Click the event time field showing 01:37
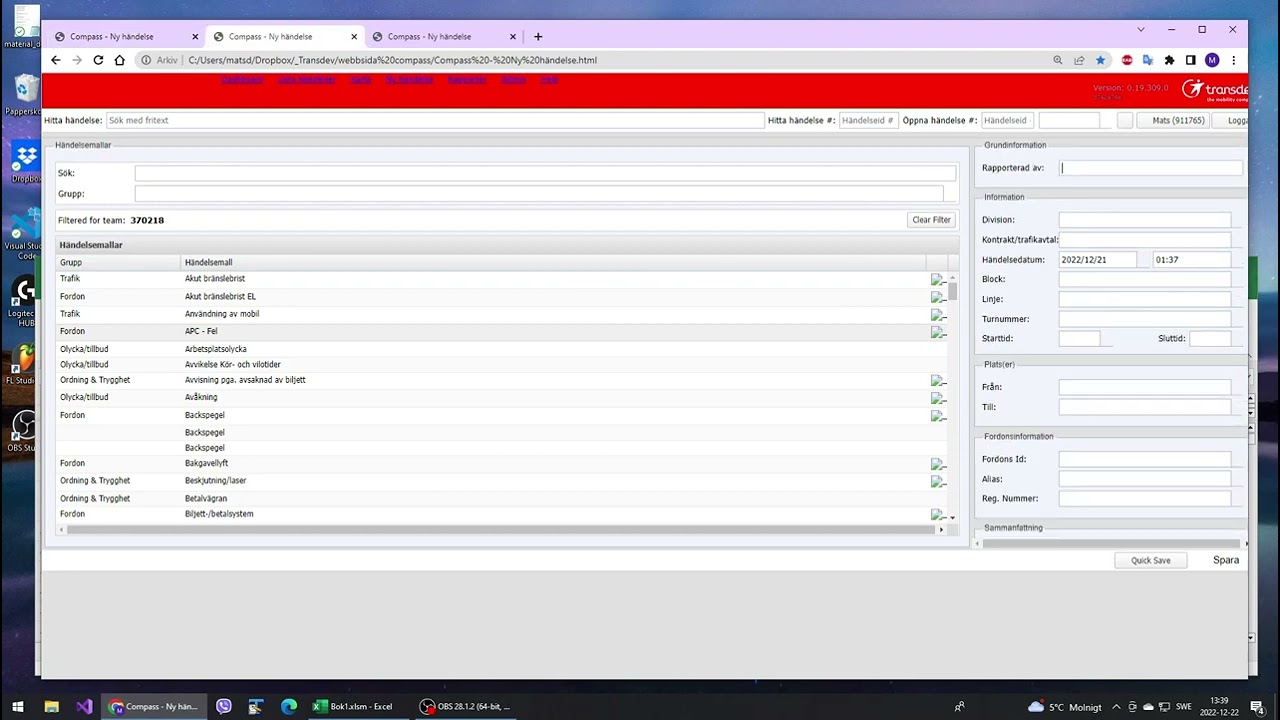This screenshot has height=720, width=1280. [x=1191, y=260]
